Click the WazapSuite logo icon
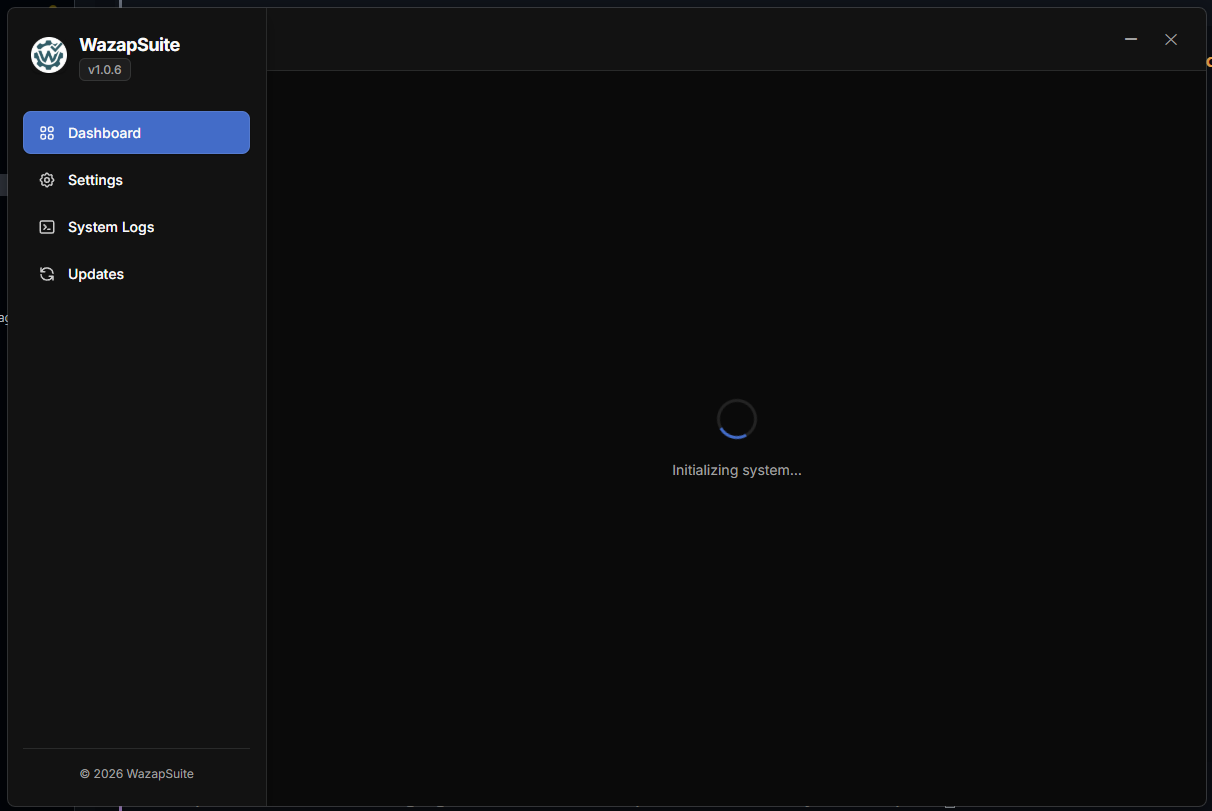1212x811 pixels. pos(48,55)
